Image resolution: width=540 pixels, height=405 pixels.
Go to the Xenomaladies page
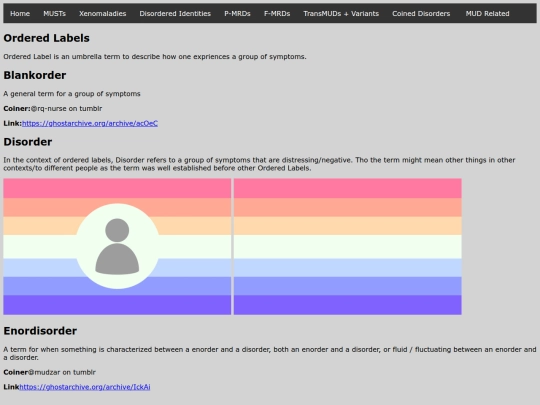[103, 13]
